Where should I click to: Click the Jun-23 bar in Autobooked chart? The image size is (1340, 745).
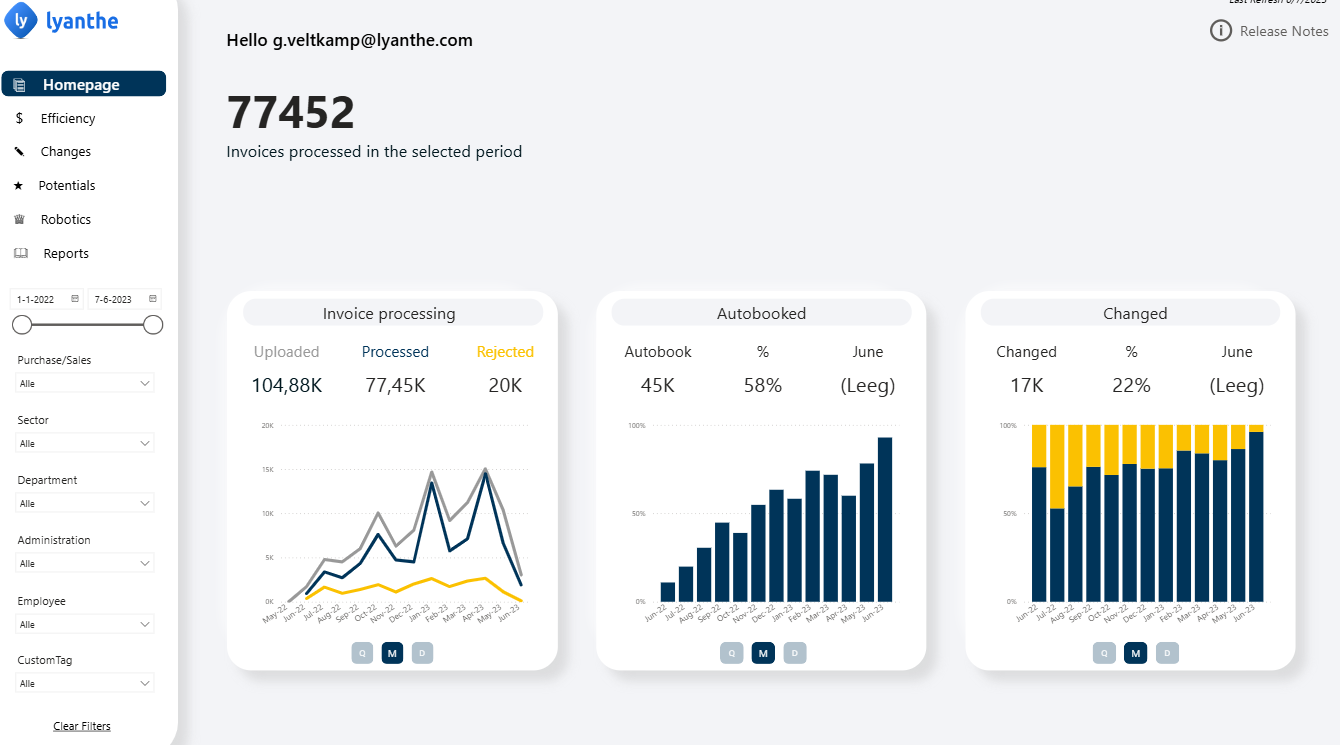point(885,519)
